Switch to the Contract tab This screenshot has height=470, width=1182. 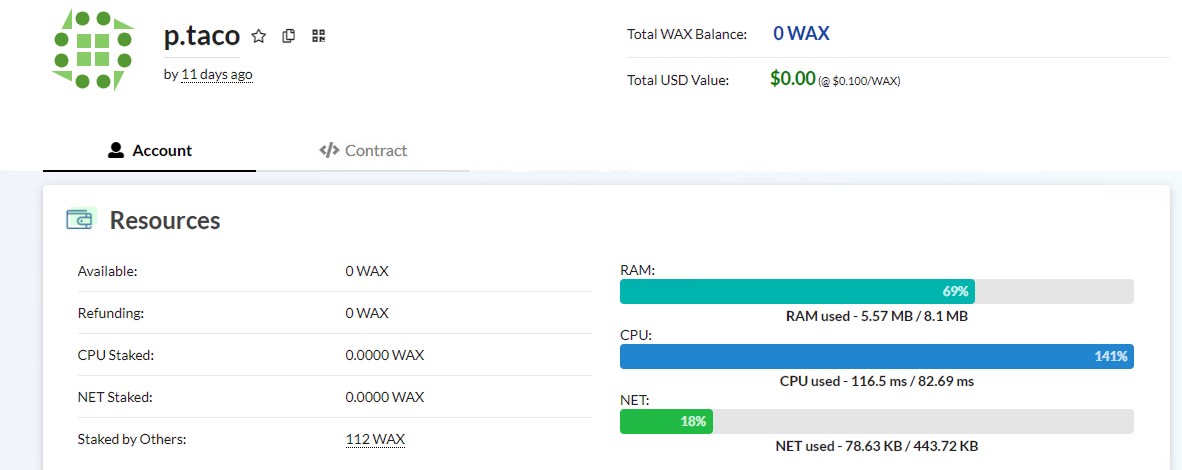point(363,150)
